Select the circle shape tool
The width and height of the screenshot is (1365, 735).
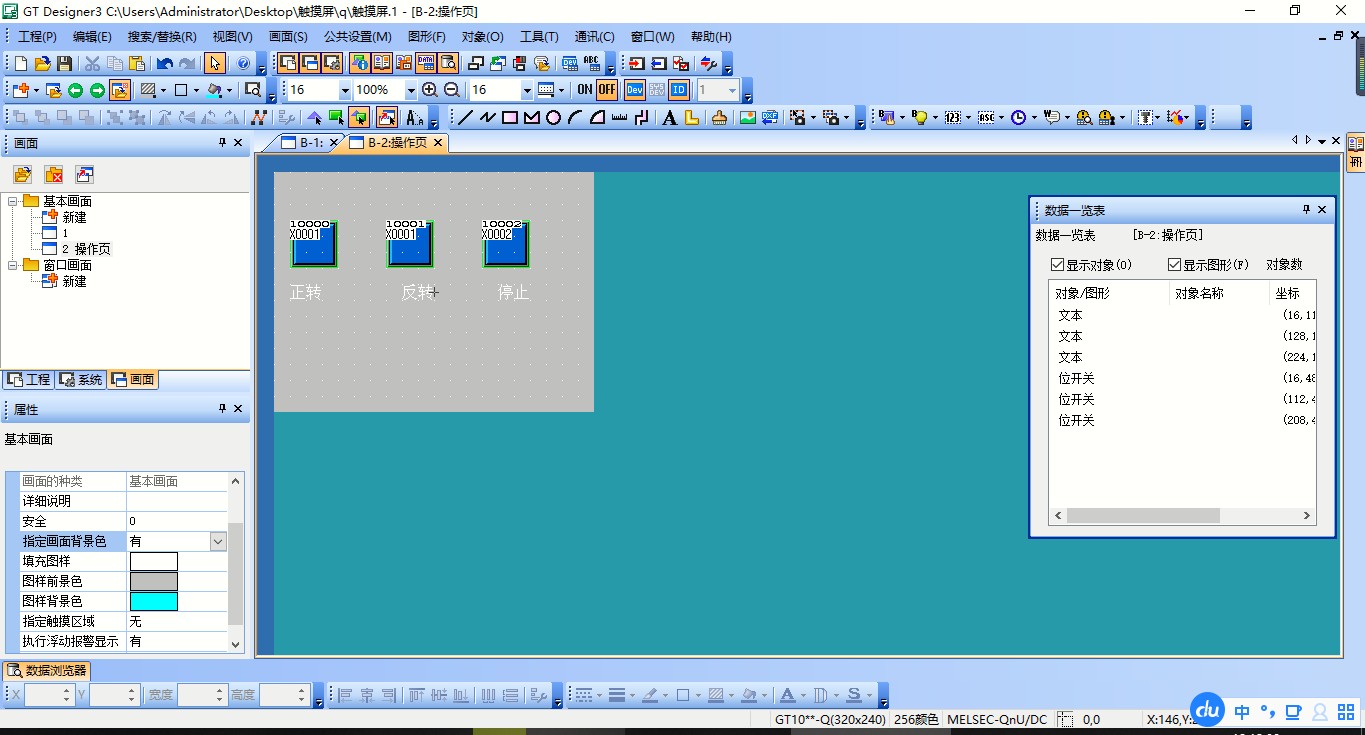pyautogui.click(x=553, y=118)
